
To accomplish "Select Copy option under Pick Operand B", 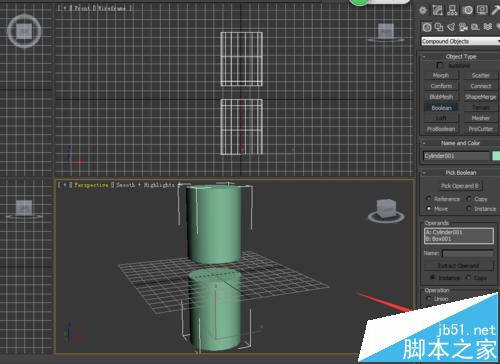I will (x=469, y=199).
